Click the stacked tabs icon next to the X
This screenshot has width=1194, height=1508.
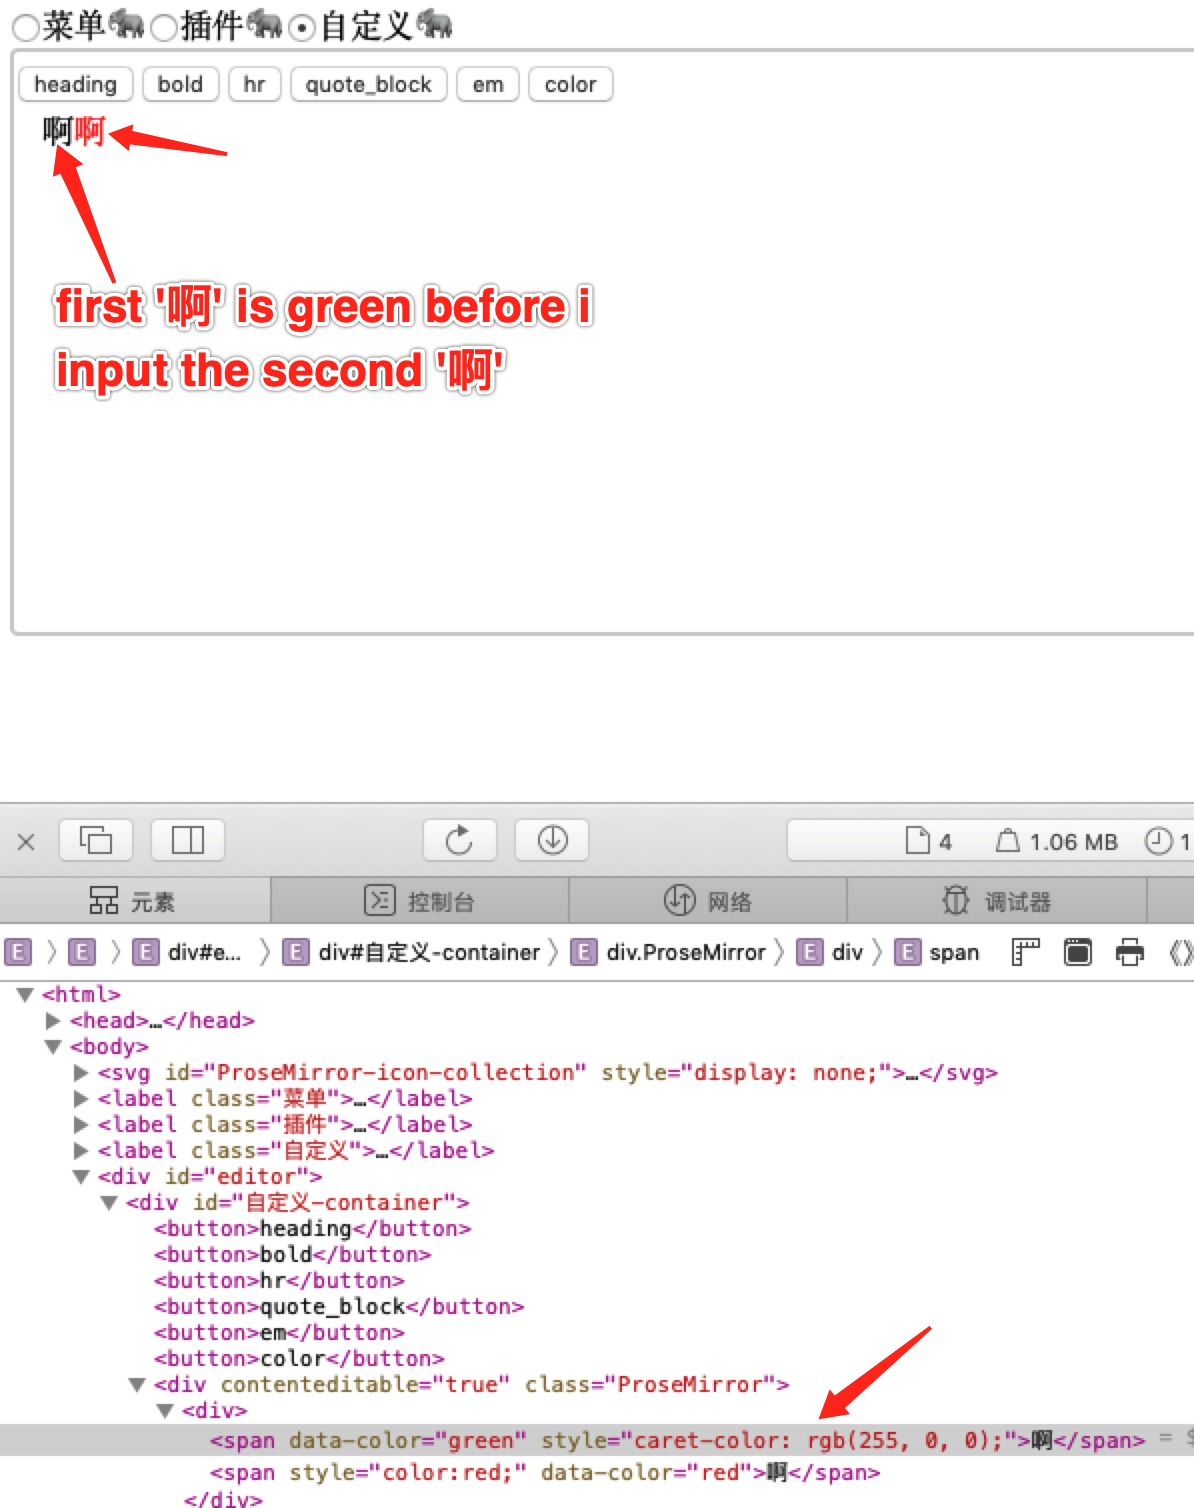[96, 840]
